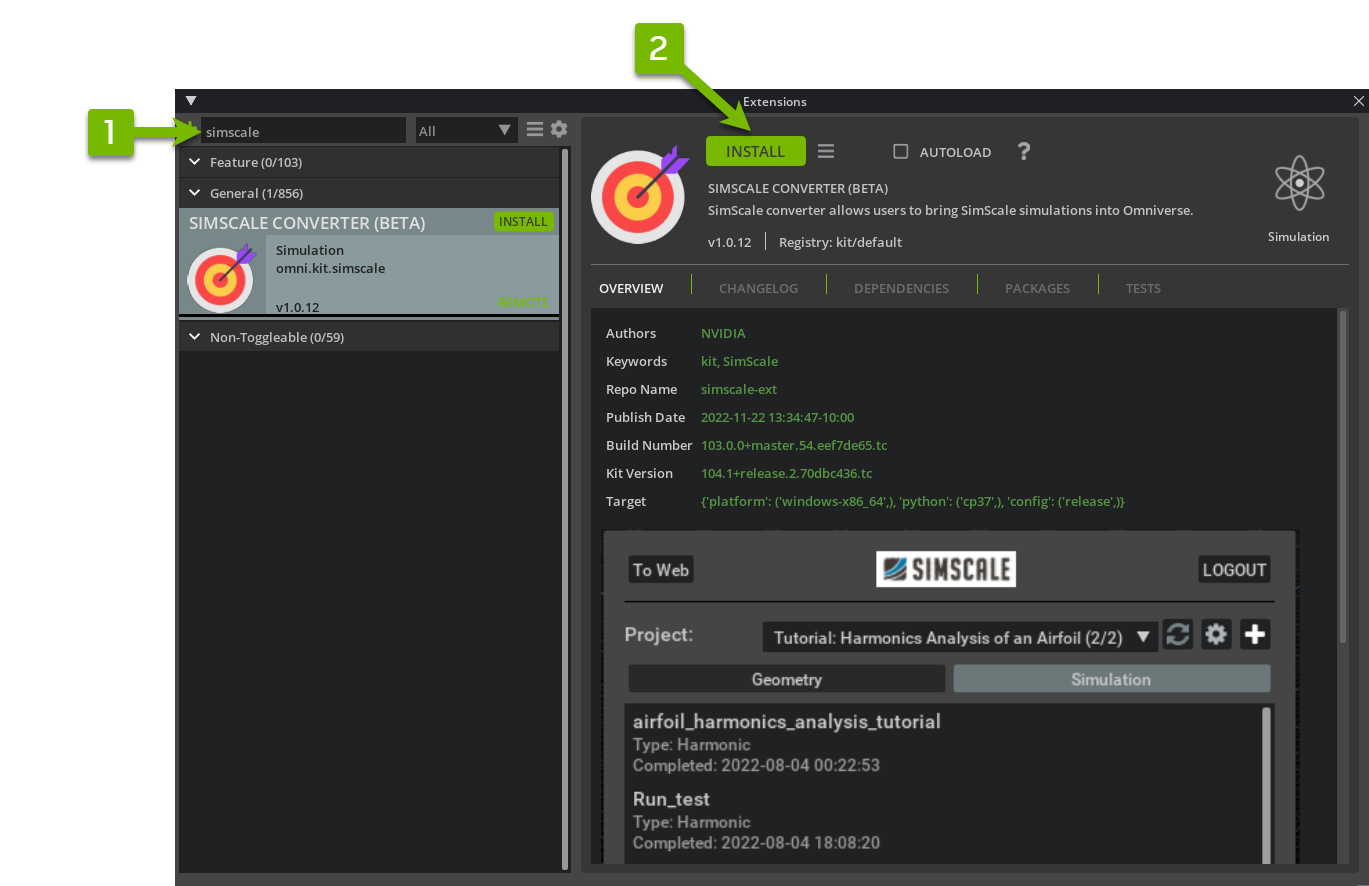Click the Build Number value
This screenshot has width=1369, height=886.
(x=794, y=445)
